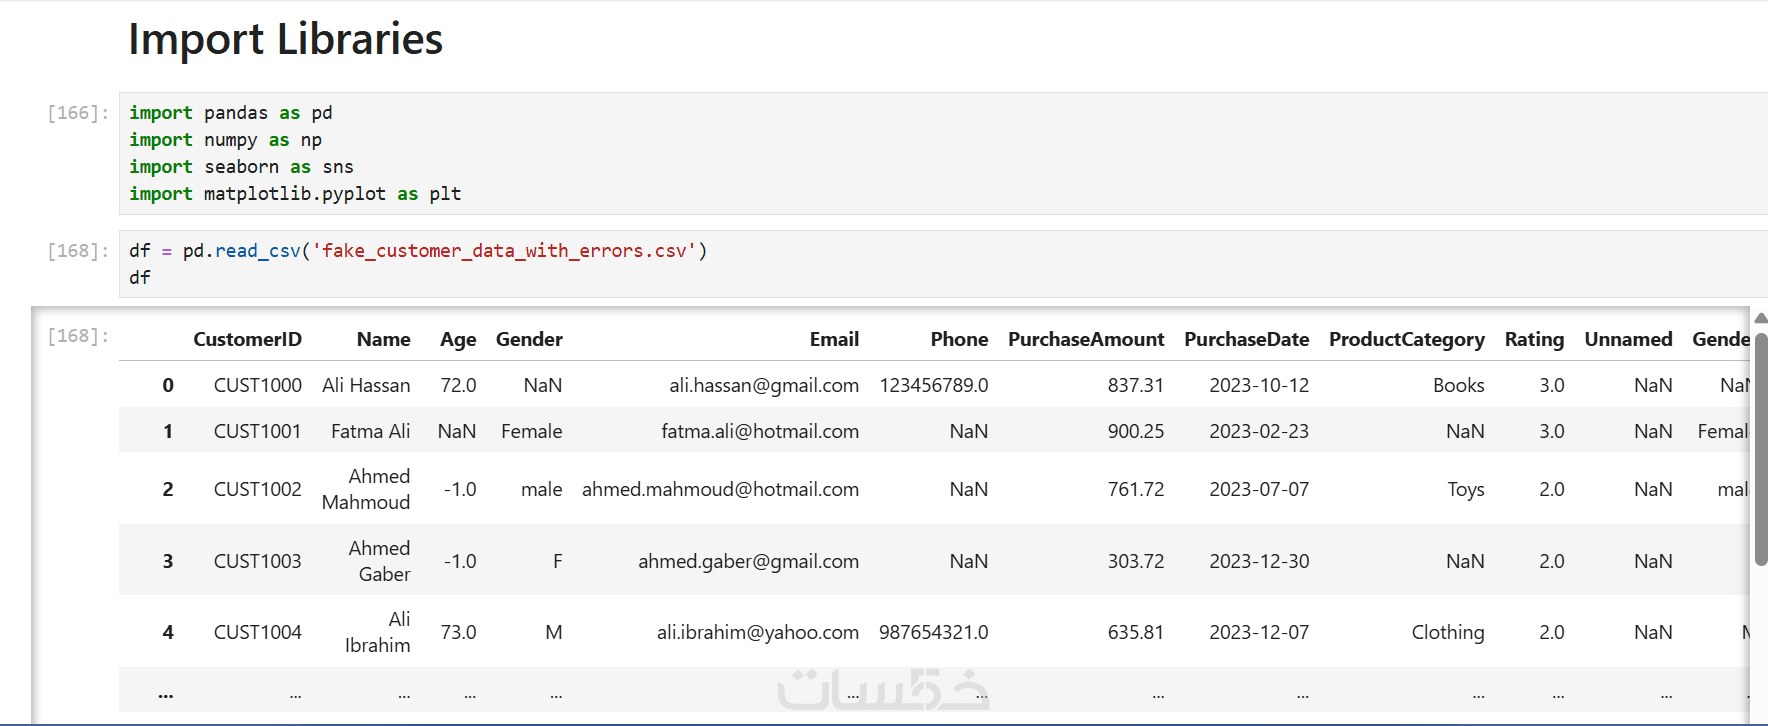1768x726 pixels.
Task: Click the CUST1000 cell in the table
Action: [x=257, y=386]
